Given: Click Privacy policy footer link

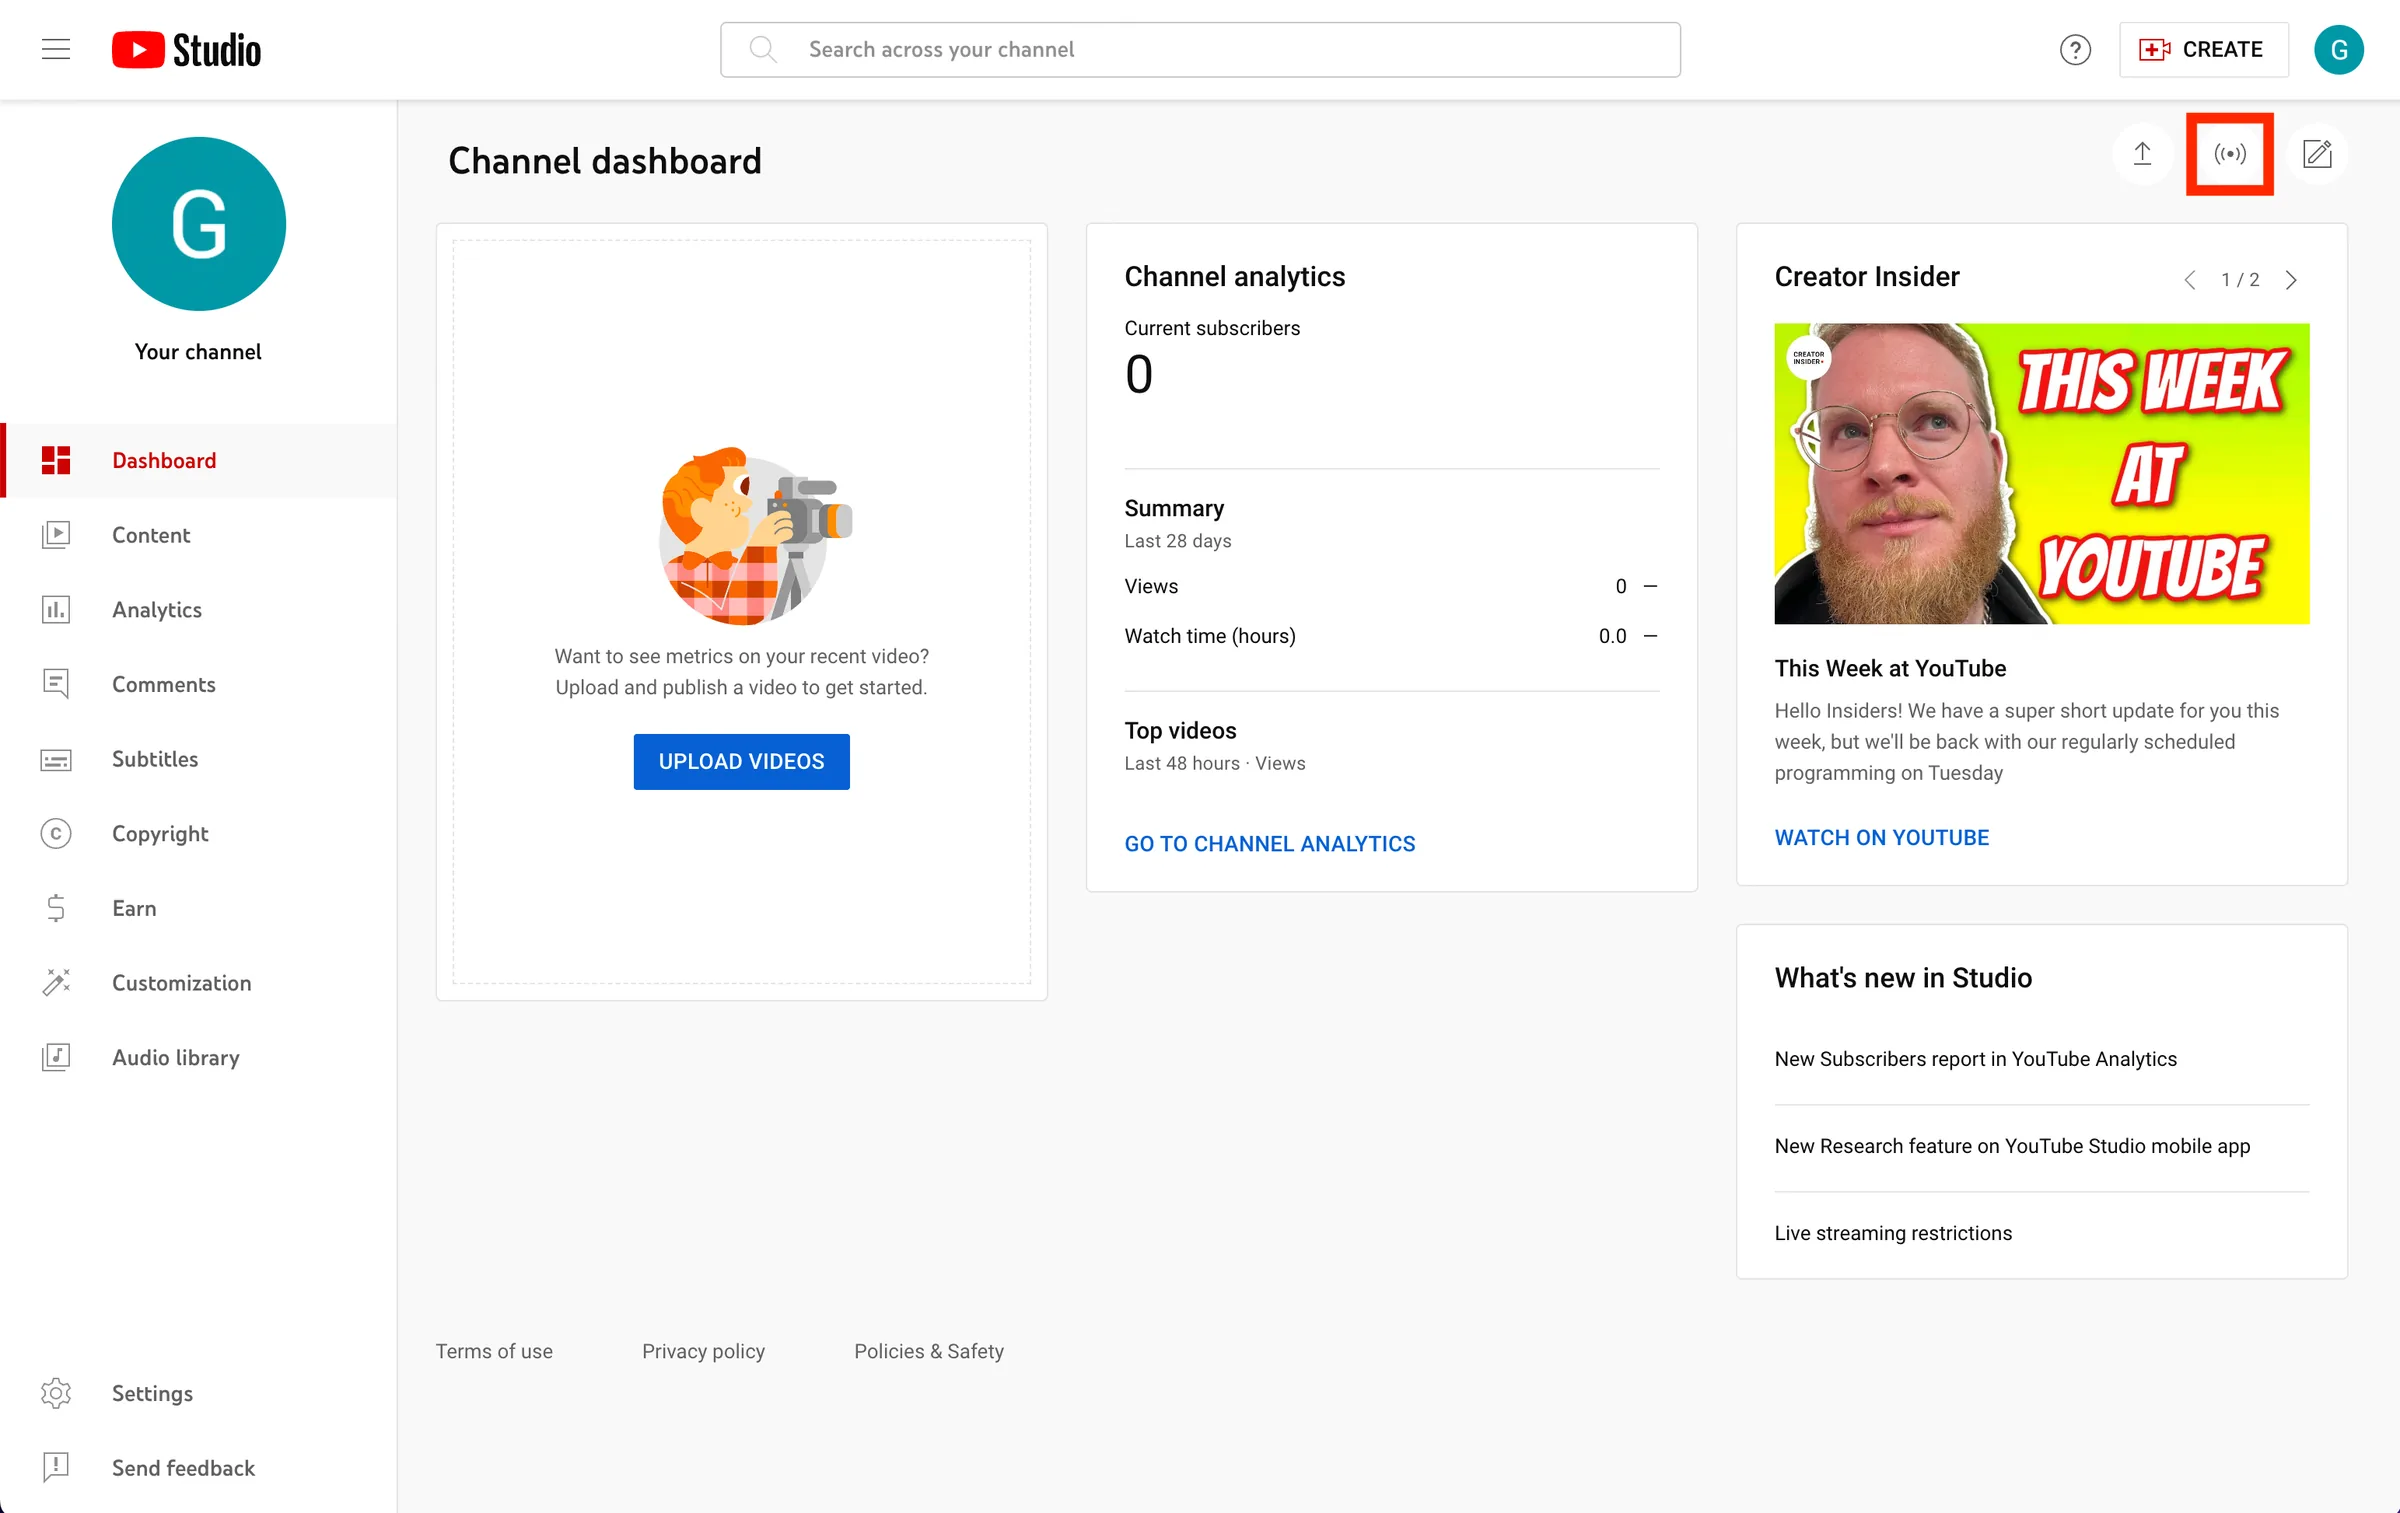Looking at the screenshot, I should pyautogui.click(x=703, y=1351).
